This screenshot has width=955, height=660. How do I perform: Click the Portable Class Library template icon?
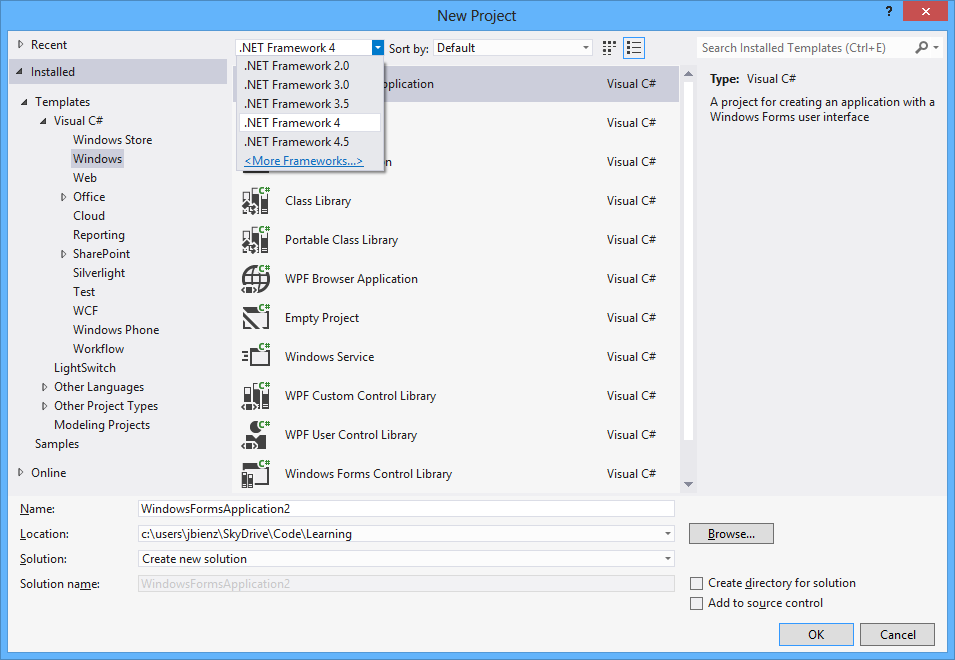pos(256,240)
